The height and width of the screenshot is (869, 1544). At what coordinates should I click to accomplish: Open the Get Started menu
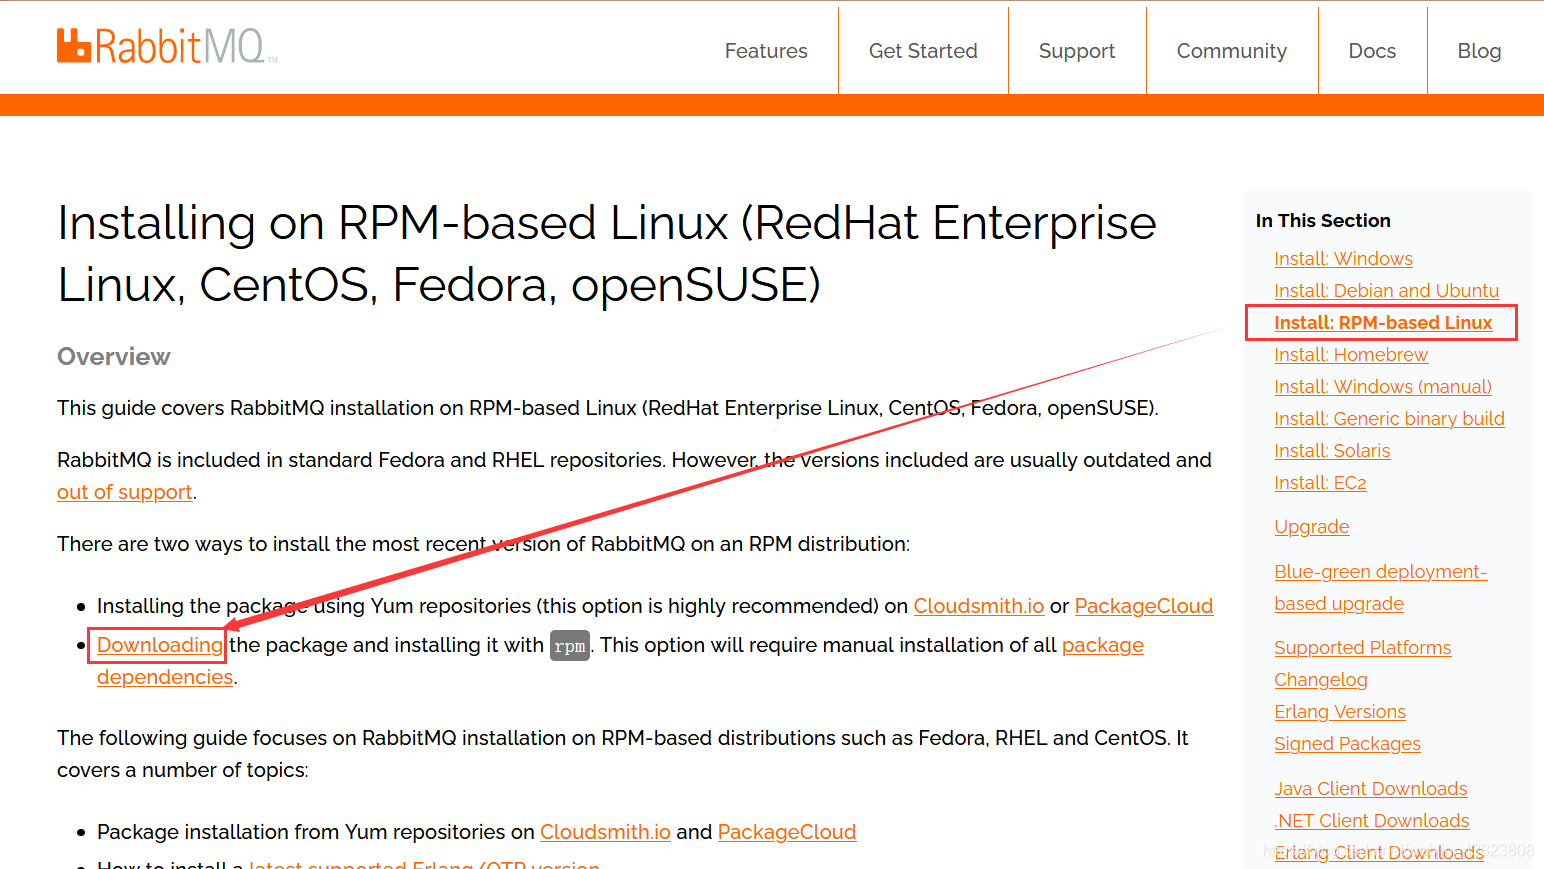click(923, 51)
